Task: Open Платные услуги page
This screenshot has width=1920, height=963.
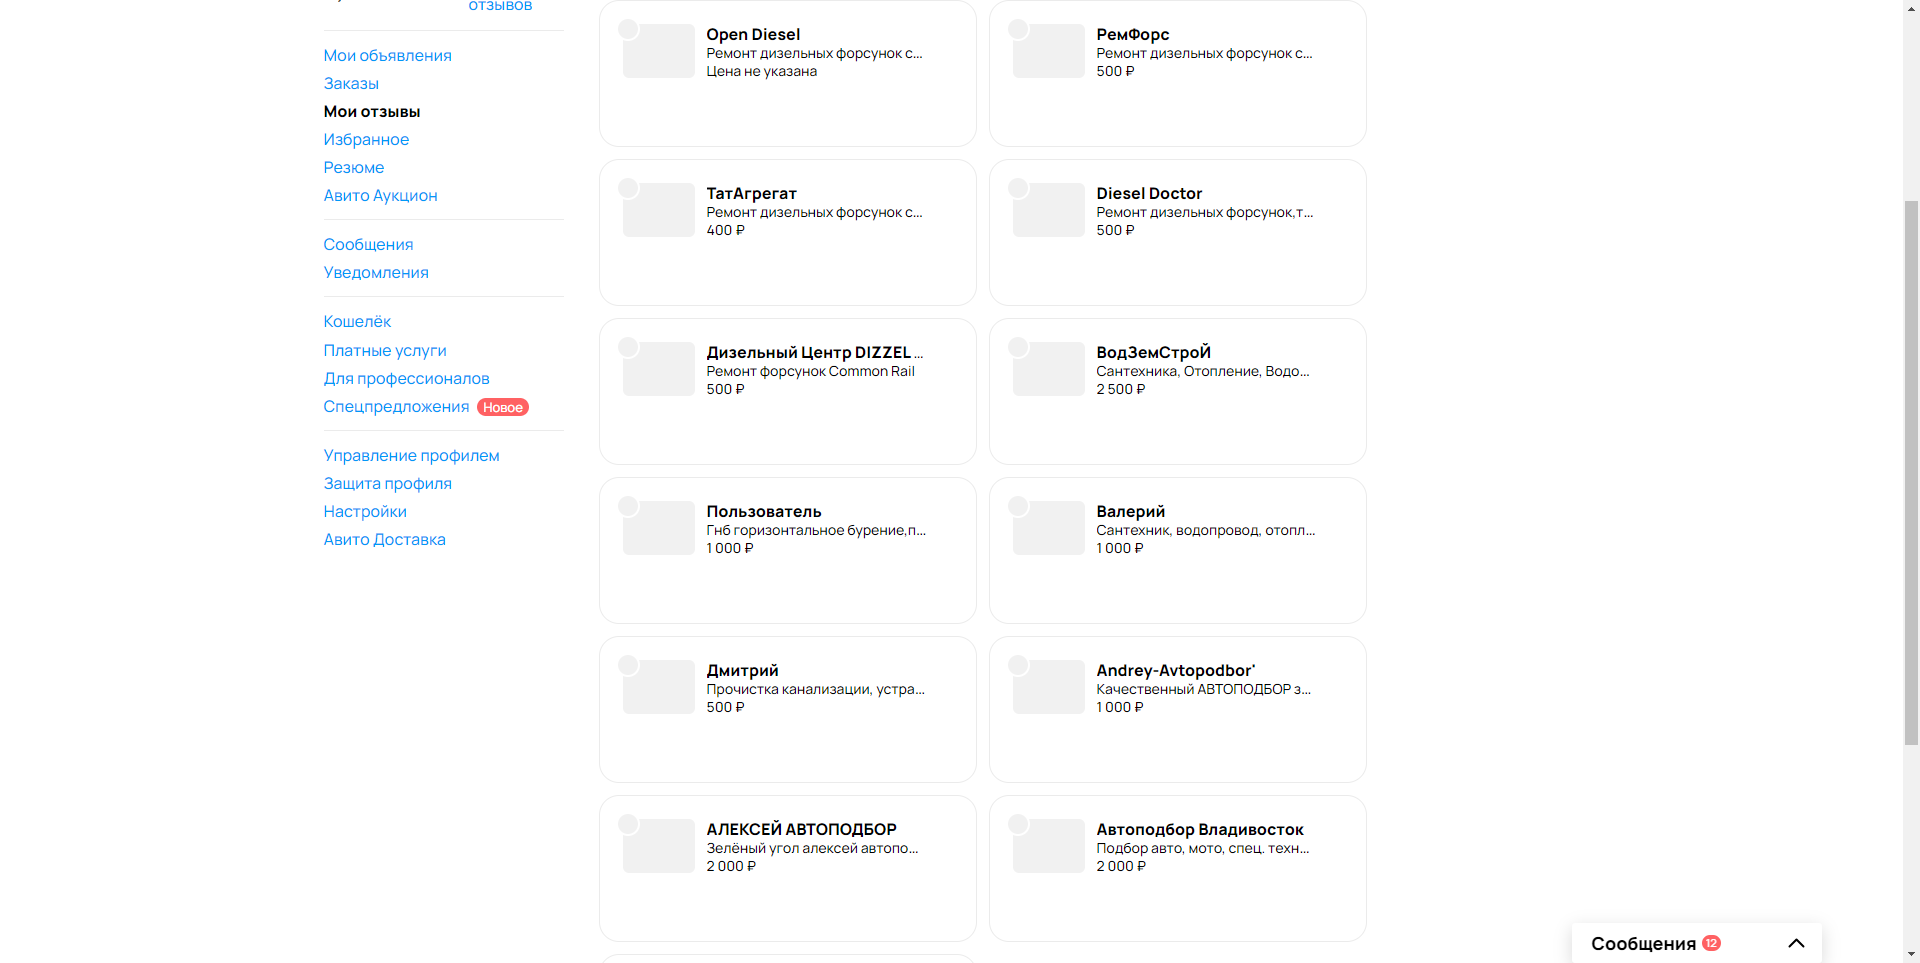Action: pyautogui.click(x=385, y=350)
